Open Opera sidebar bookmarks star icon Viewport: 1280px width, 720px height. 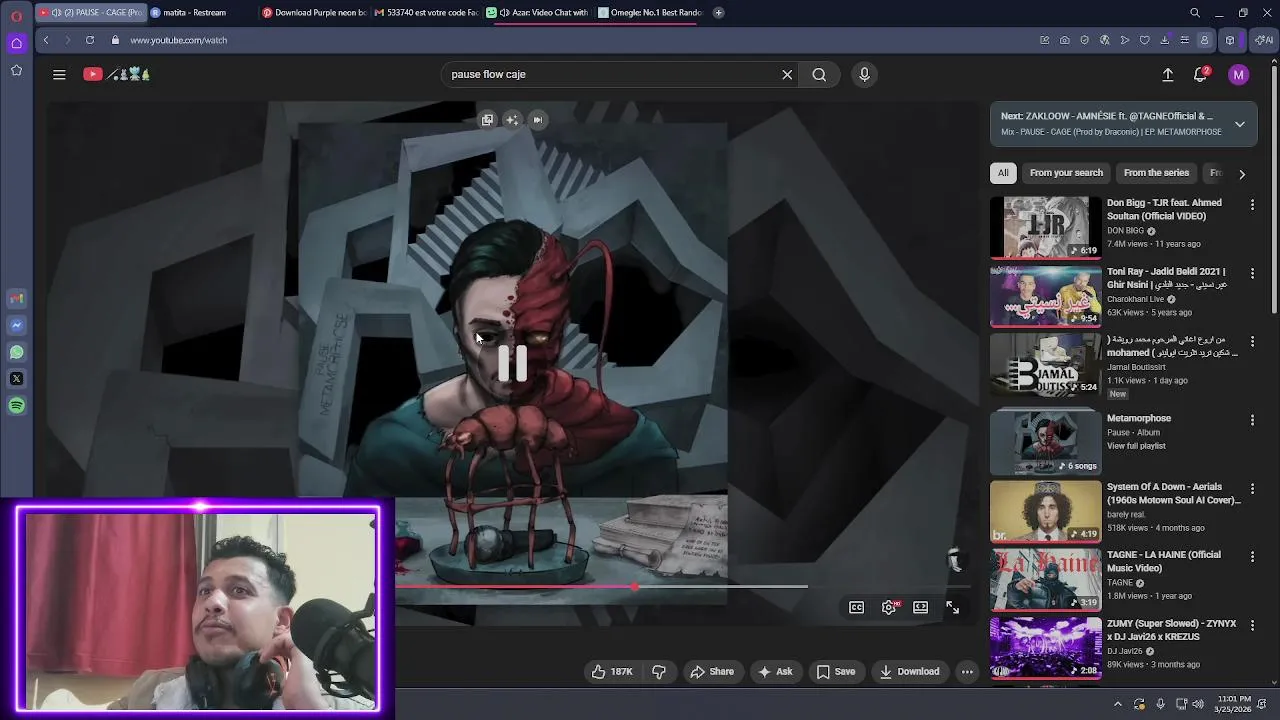click(x=16, y=70)
